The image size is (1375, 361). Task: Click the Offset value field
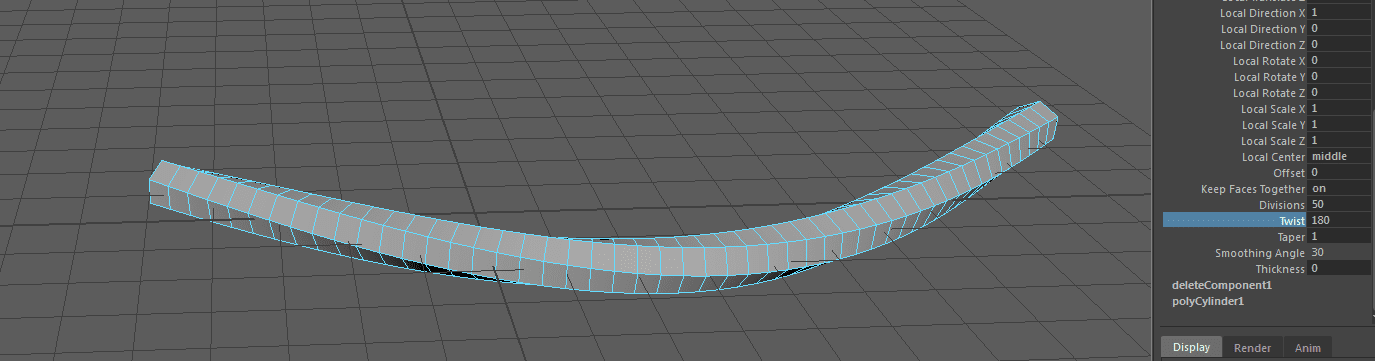pos(1339,173)
